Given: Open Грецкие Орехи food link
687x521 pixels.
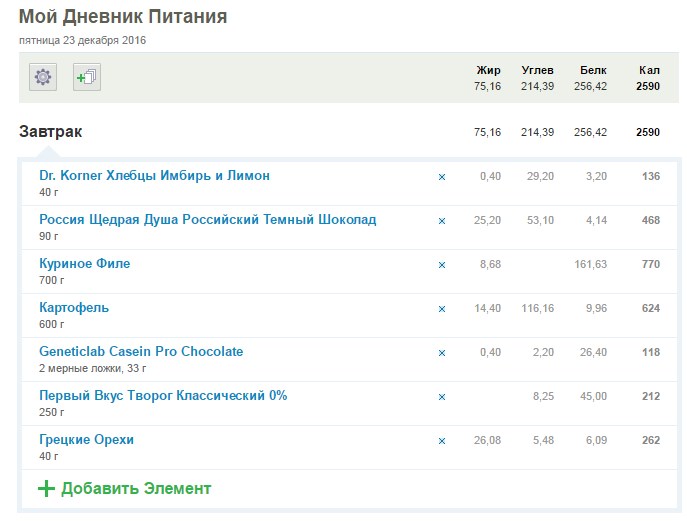Looking at the screenshot, I should coord(86,439).
